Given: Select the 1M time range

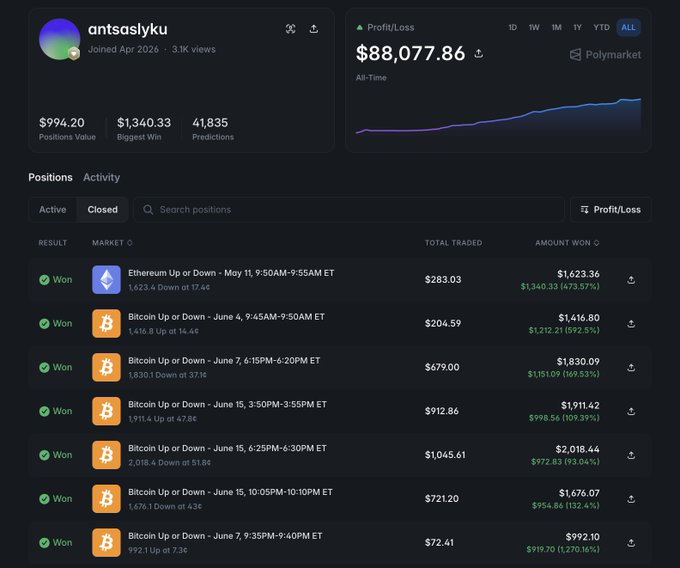Looking at the screenshot, I should tap(556, 27).
